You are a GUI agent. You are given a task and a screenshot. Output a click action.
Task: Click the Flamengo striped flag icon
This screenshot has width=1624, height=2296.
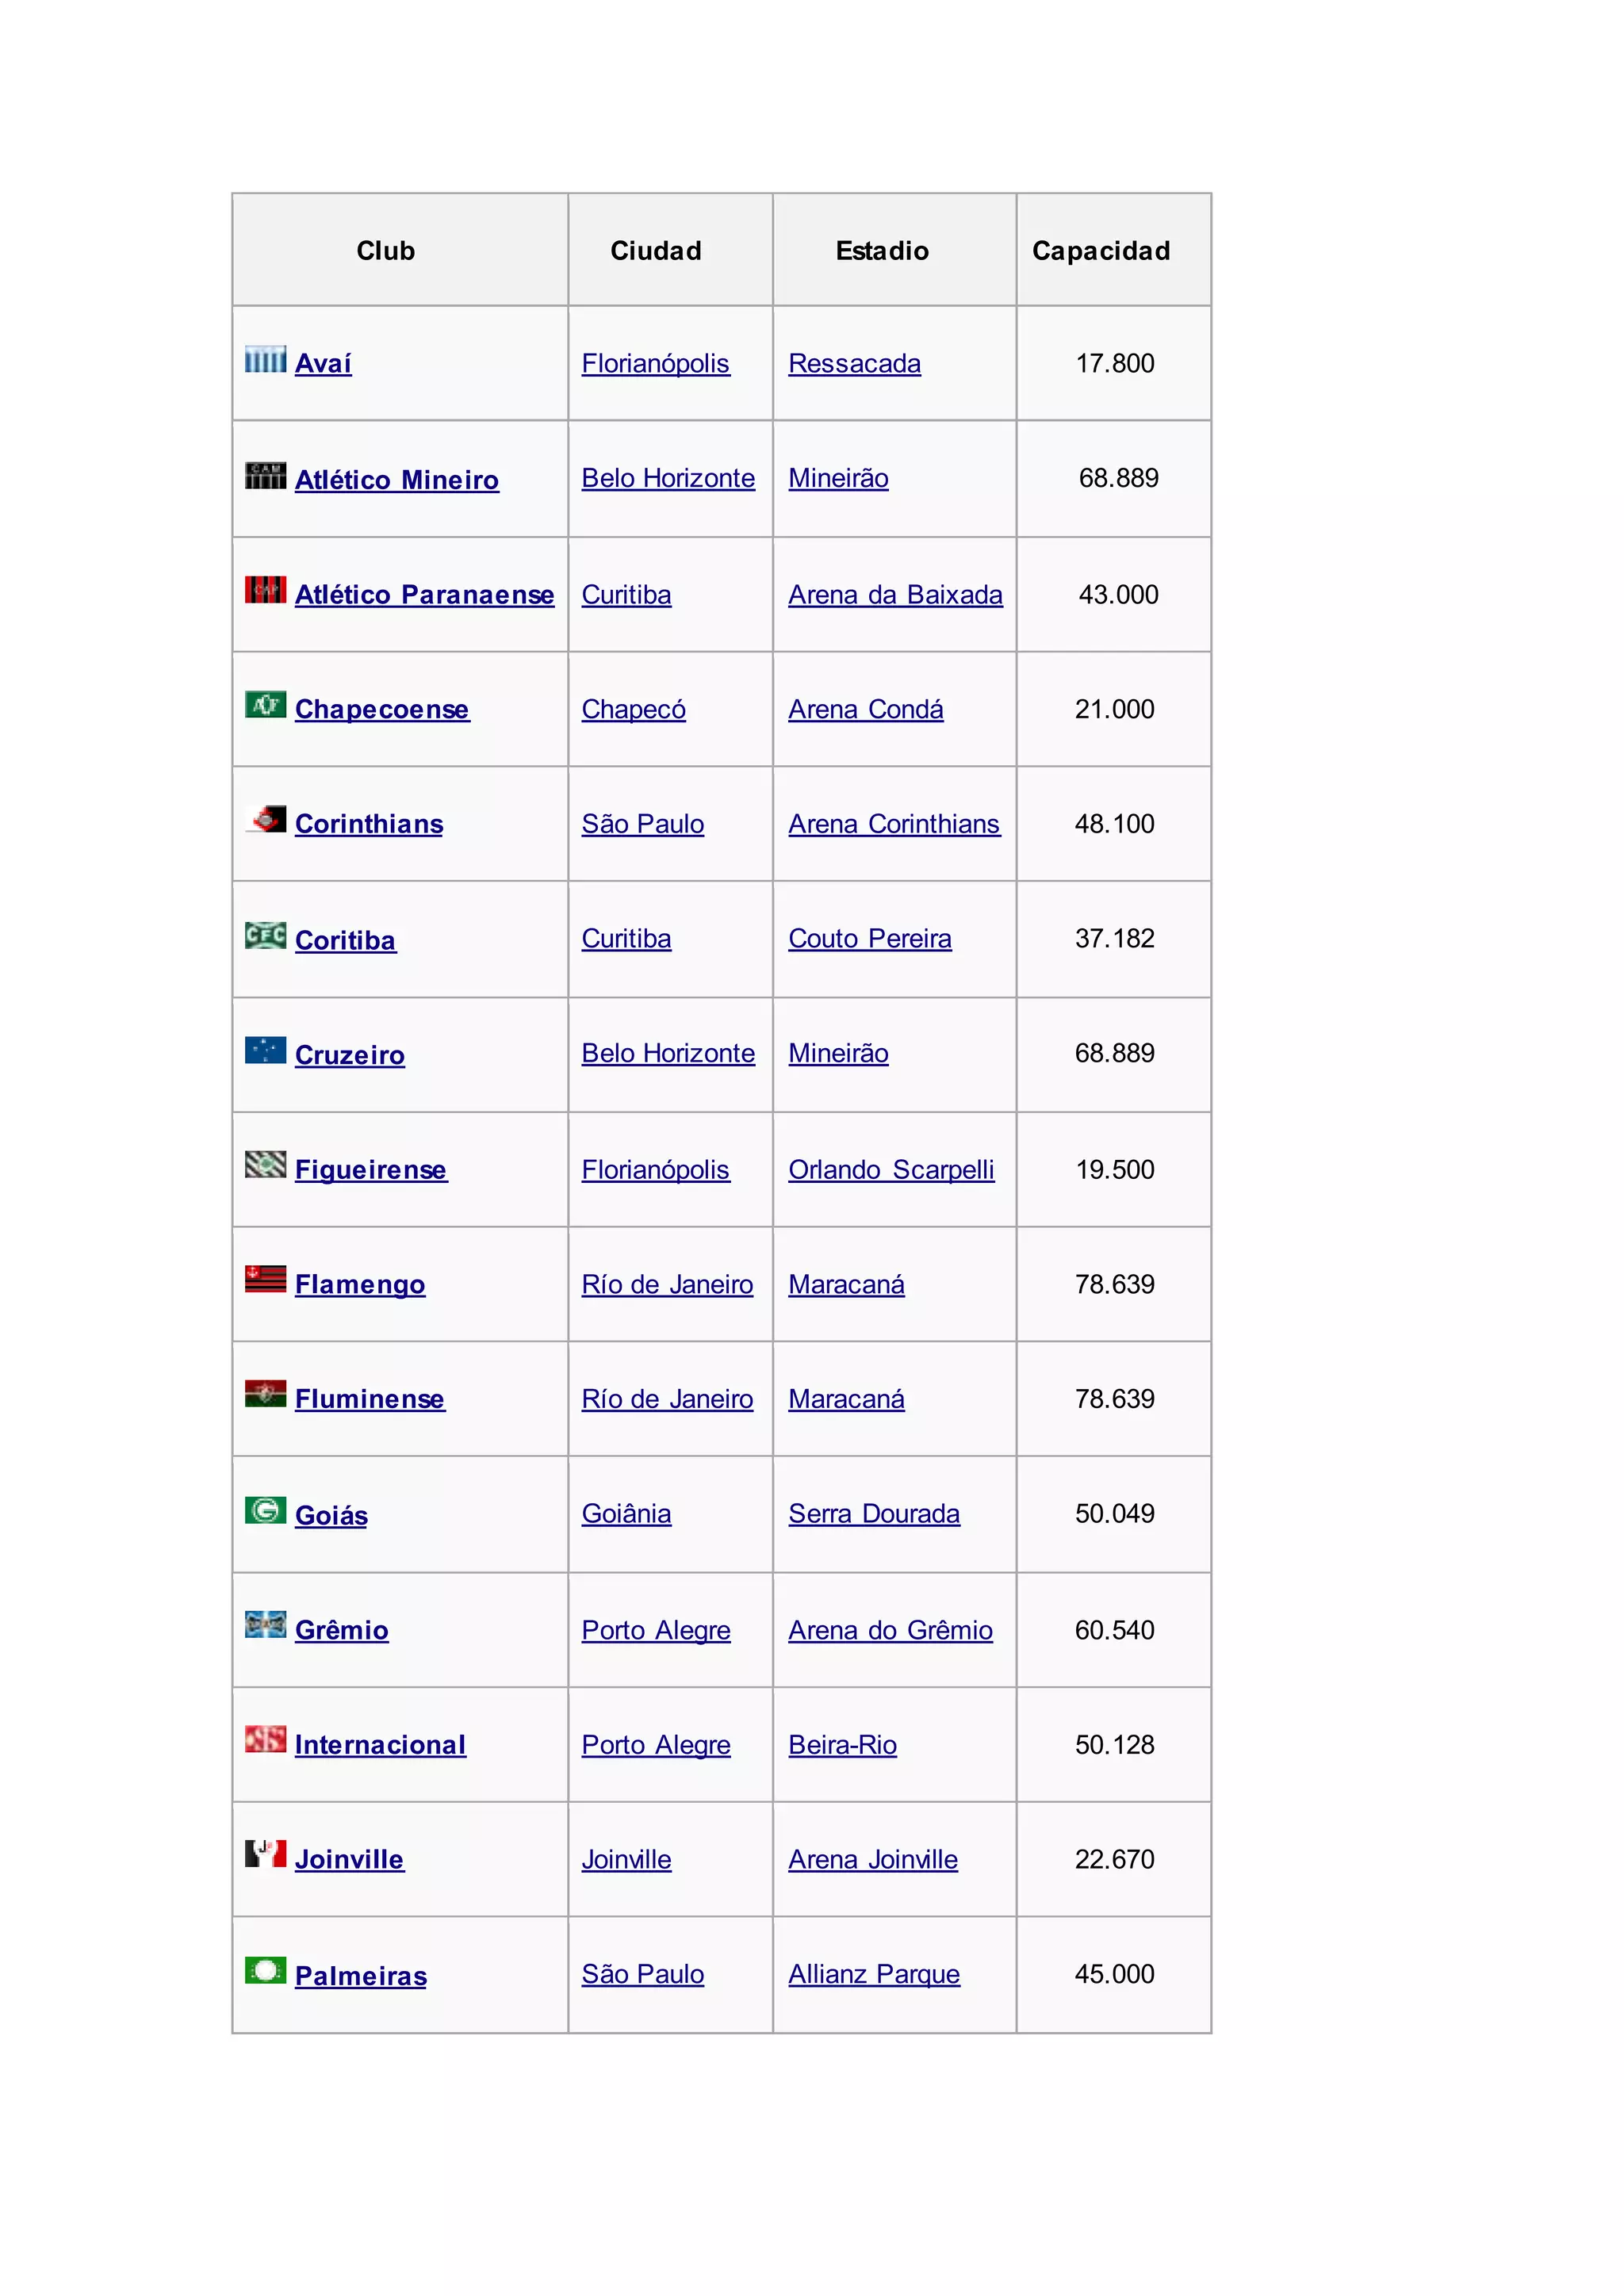coord(265,1279)
